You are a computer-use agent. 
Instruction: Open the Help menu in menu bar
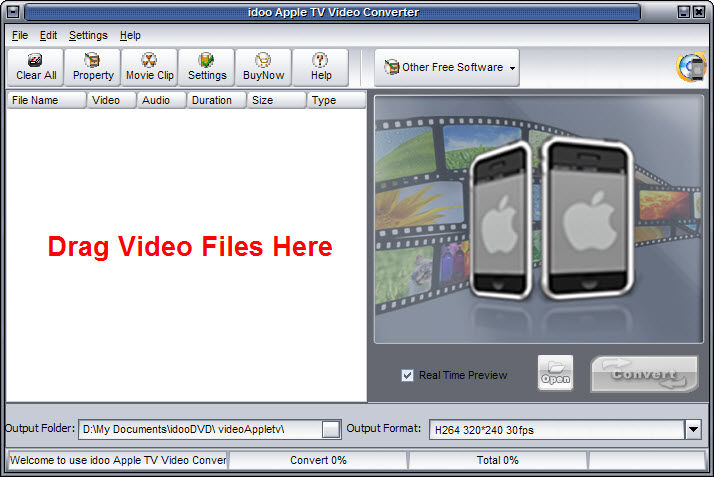(130, 35)
